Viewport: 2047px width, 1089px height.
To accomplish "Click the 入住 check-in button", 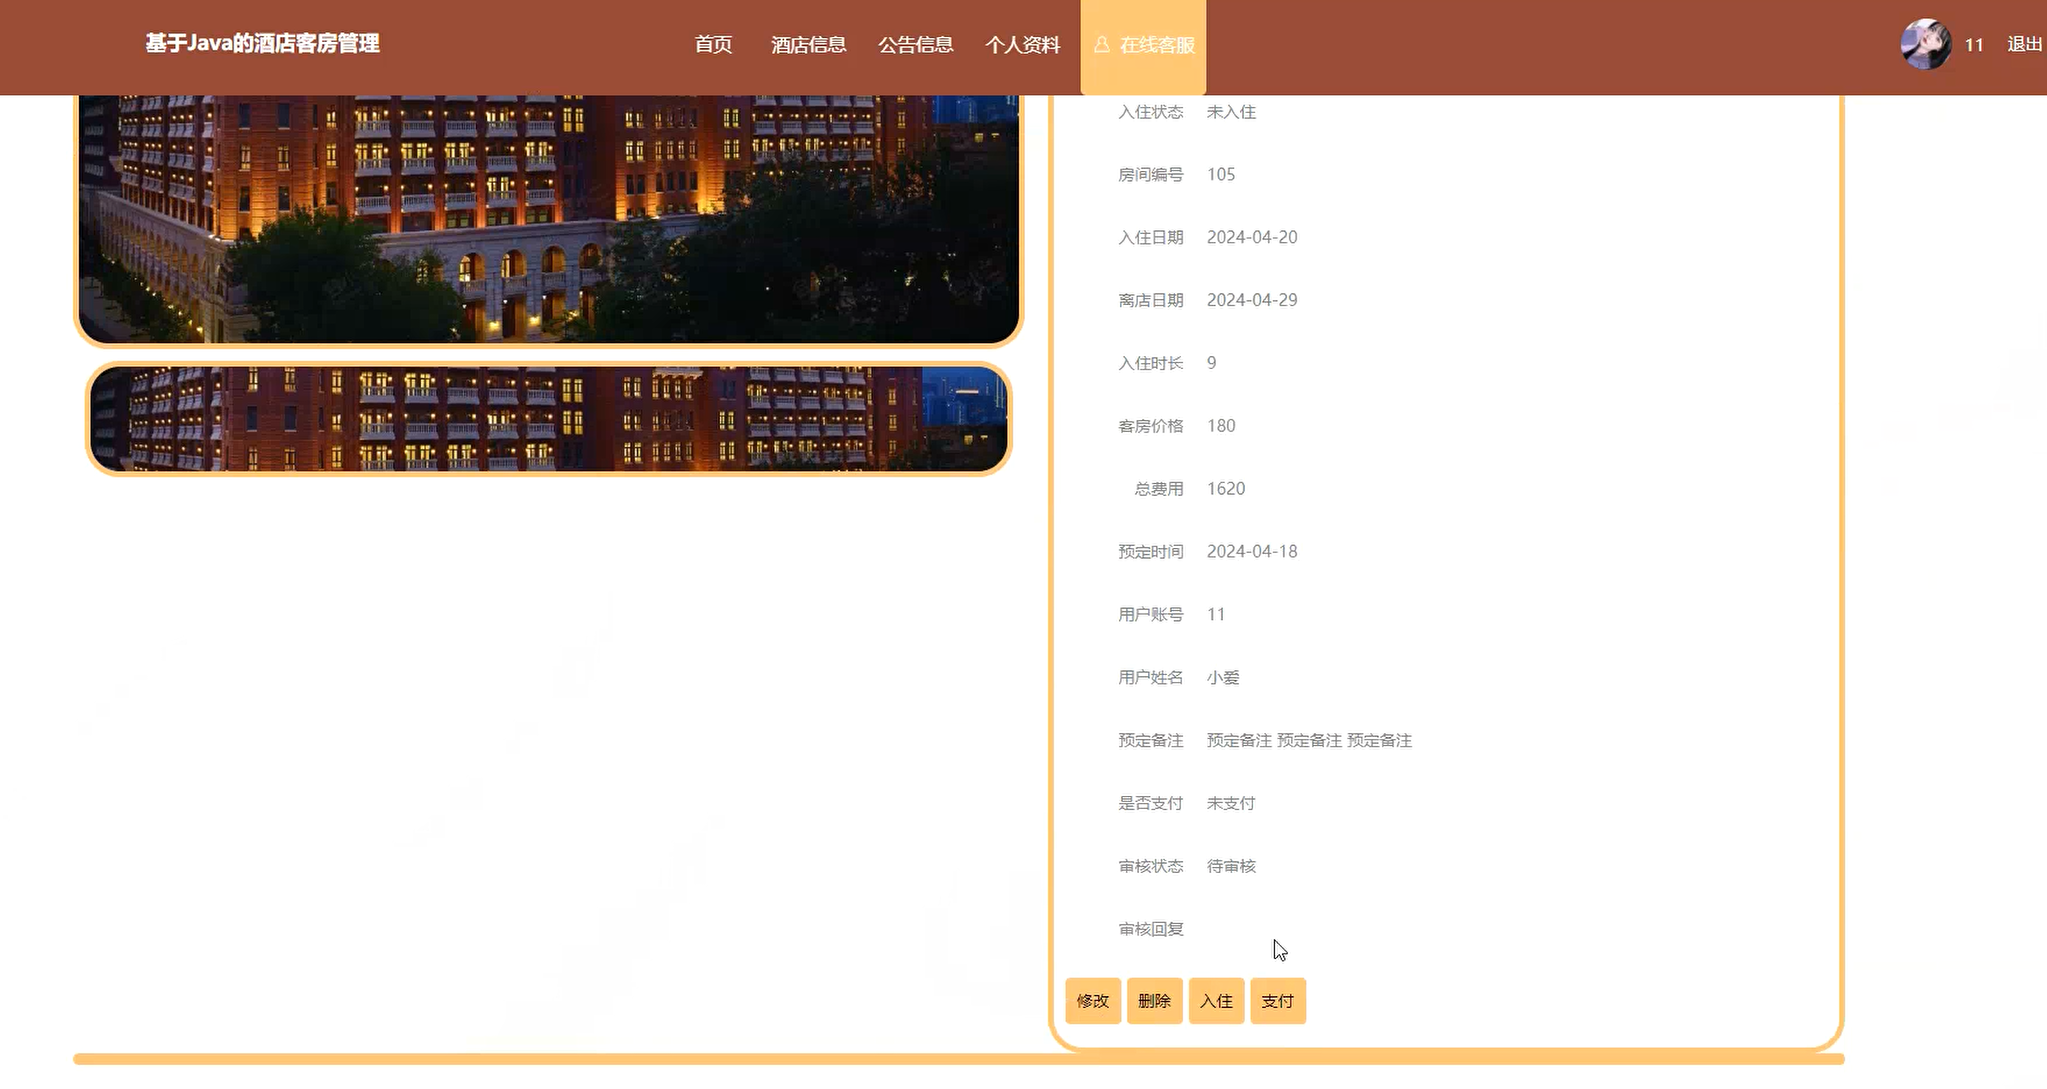I will point(1216,1001).
